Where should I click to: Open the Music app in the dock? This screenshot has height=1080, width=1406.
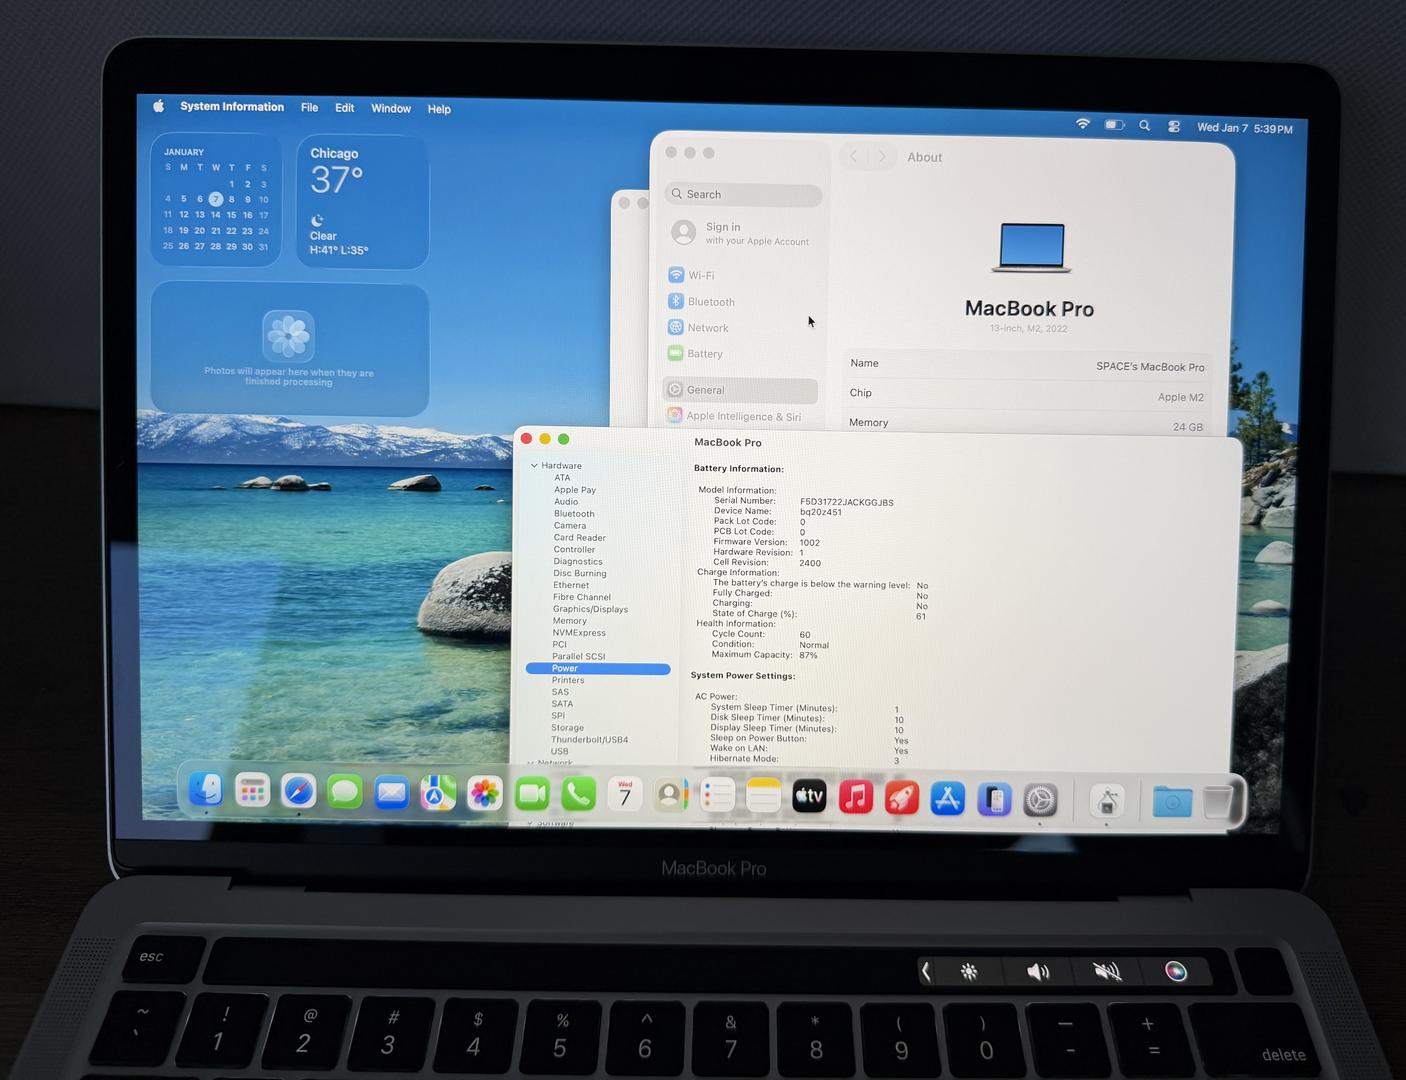(855, 797)
